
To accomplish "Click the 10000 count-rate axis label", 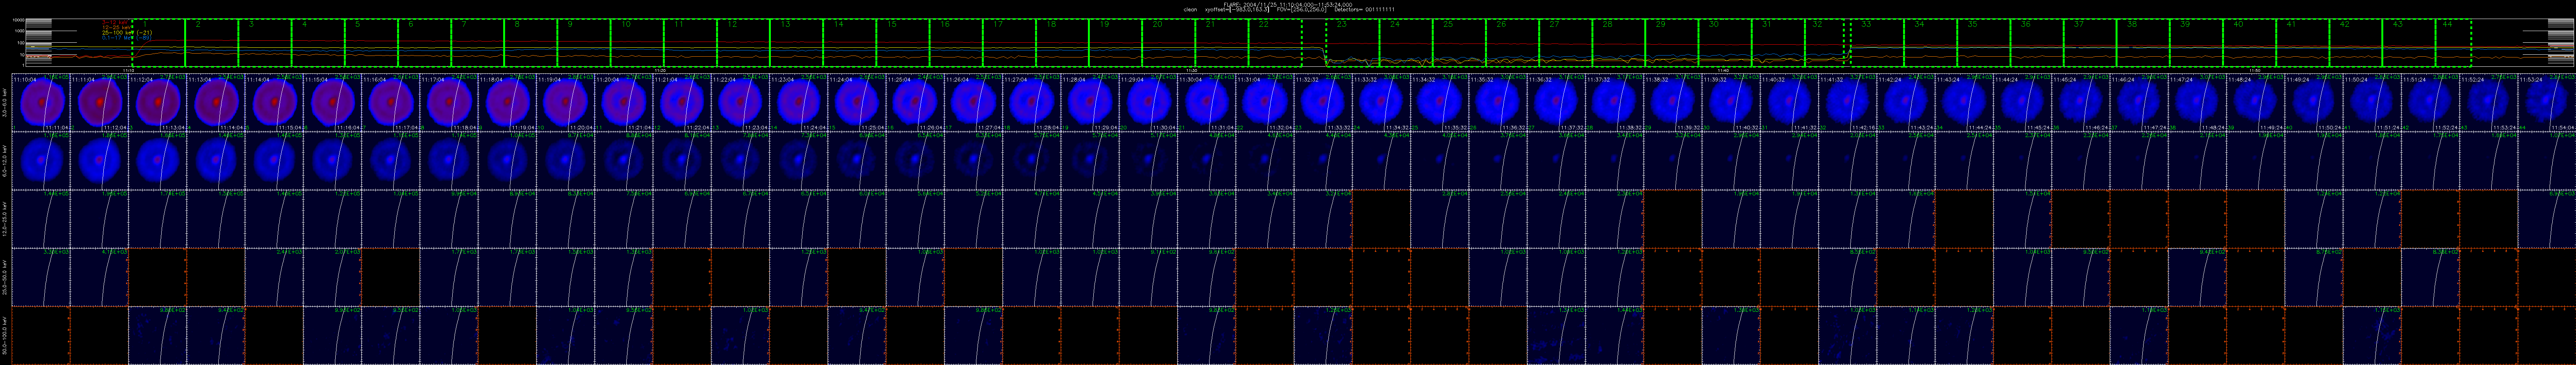I will coord(17,20).
